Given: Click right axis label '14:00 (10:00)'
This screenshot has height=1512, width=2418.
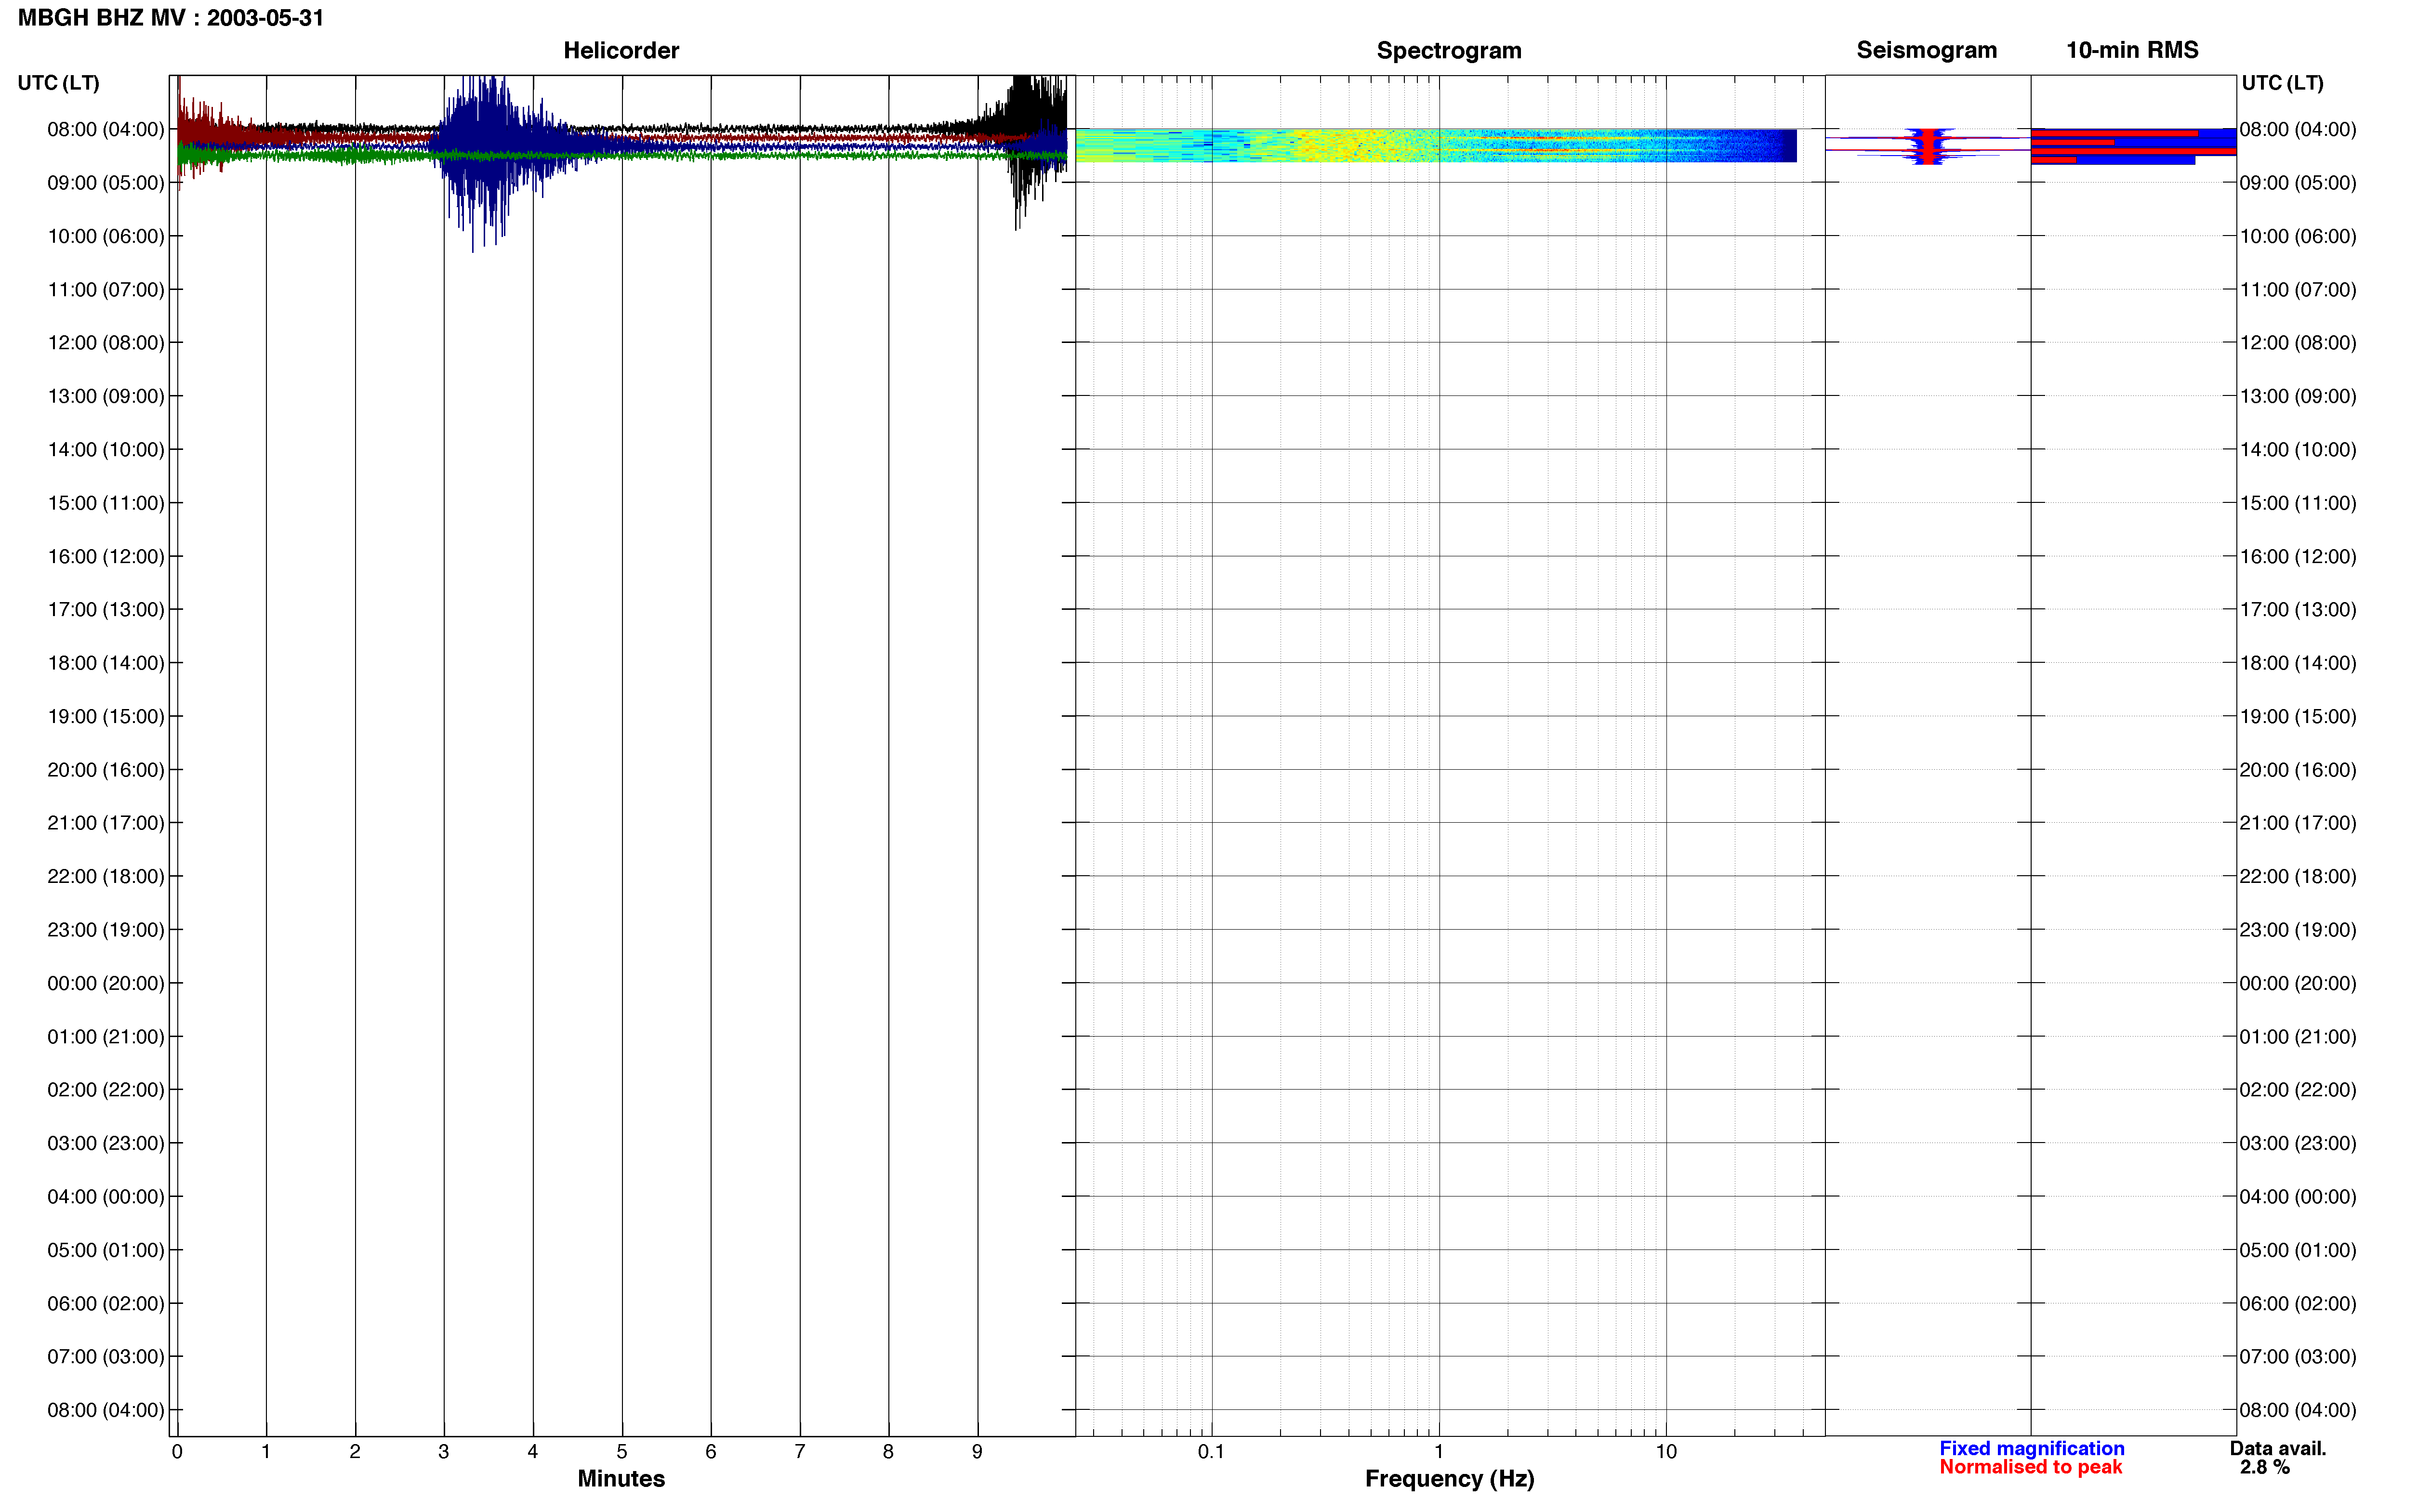Looking at the screenshot, I should coord(2298,450).
